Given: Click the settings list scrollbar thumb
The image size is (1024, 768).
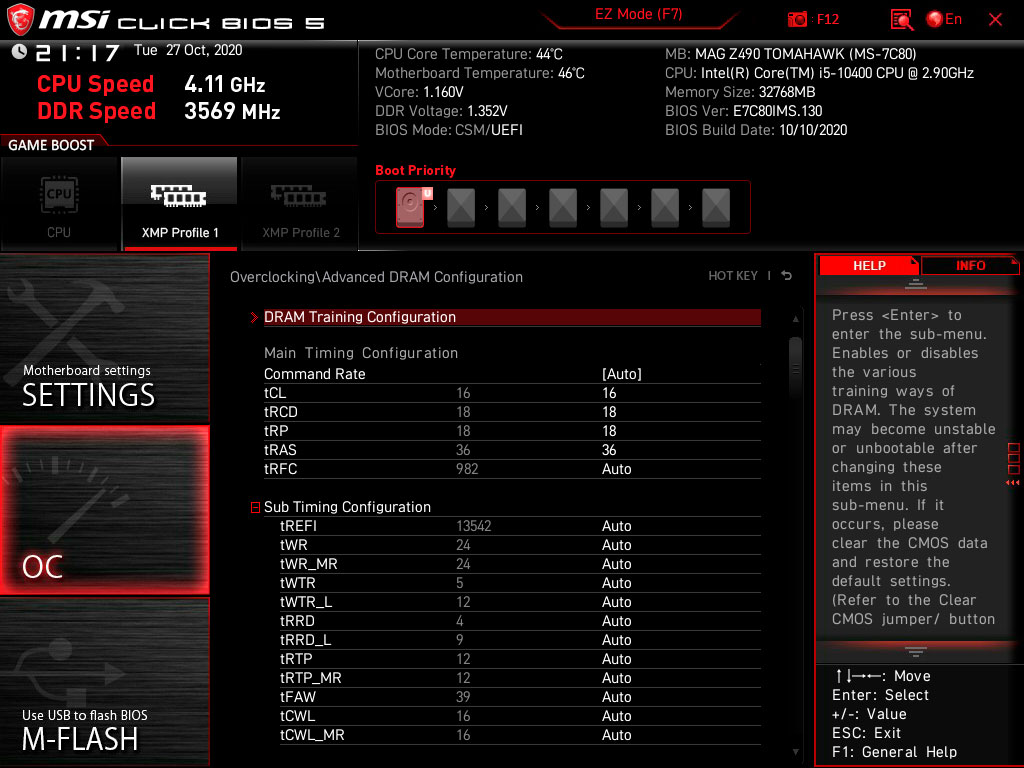Looking at the screenshot, I should (x=795, y=368).
